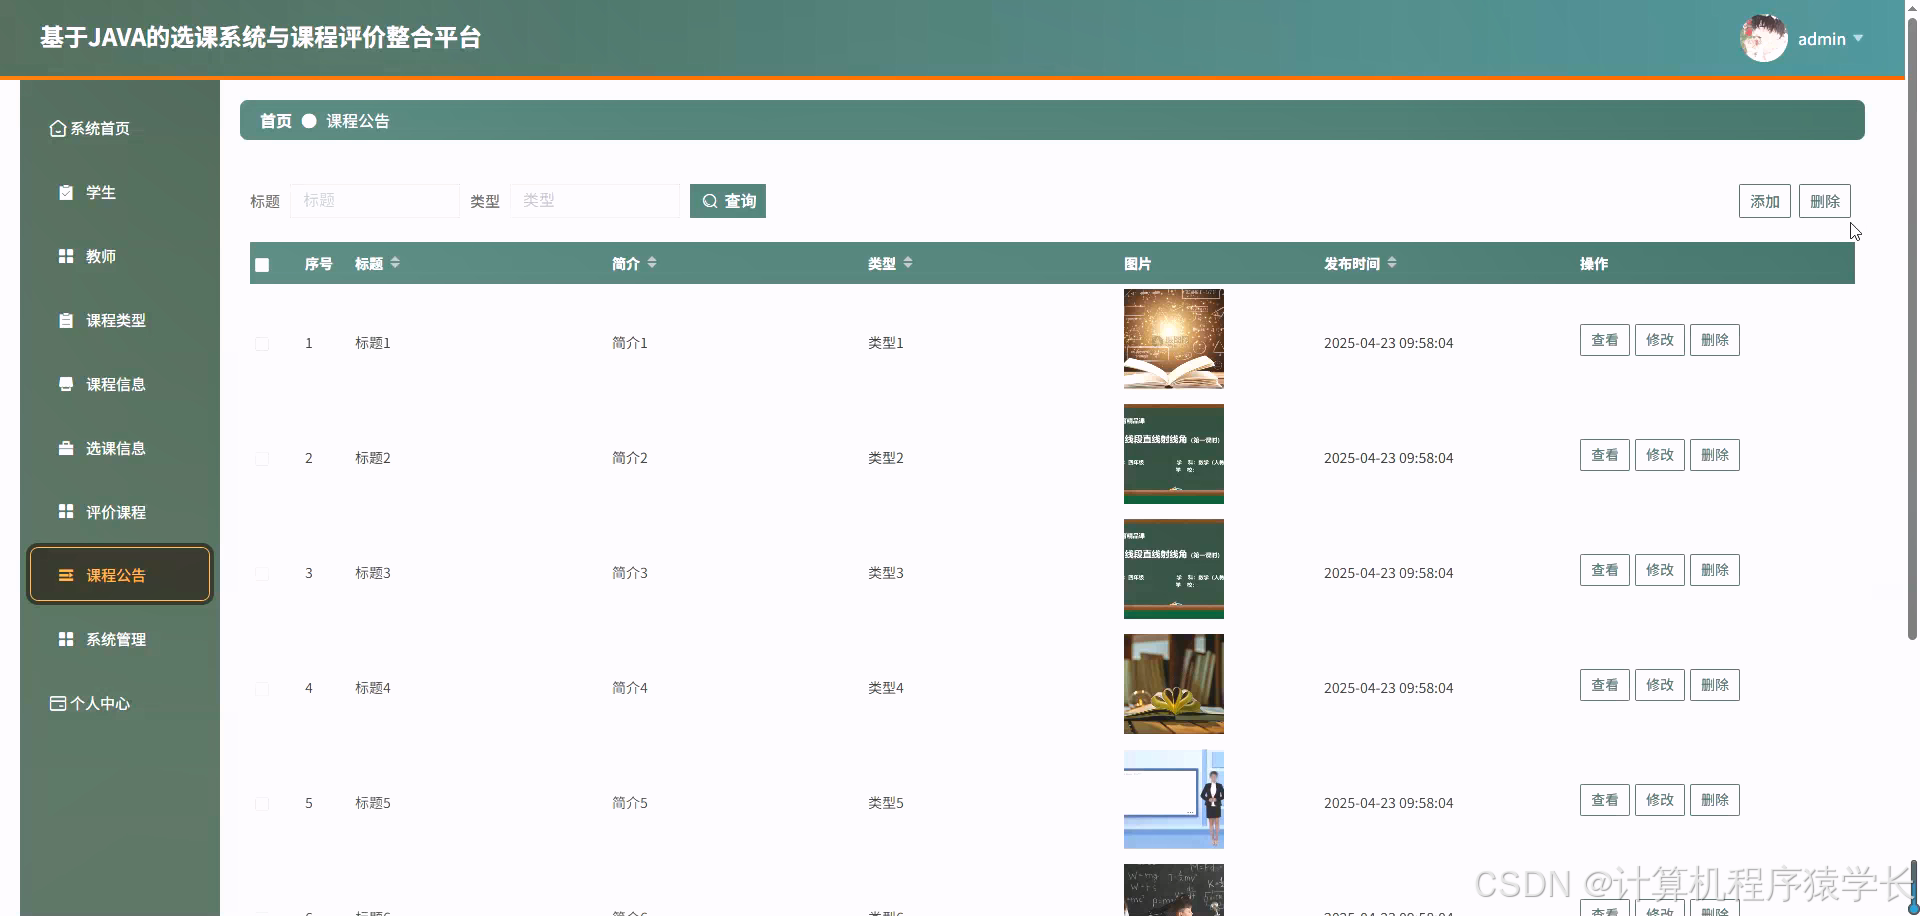
Task: Sort by the 发布时间 column arrows
Action: pyautogui.click(x=1392, y=262)
